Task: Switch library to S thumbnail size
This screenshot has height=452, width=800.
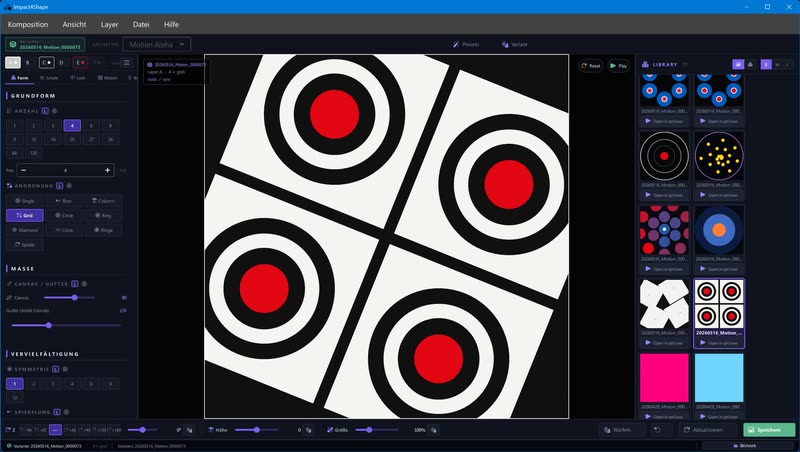Action: point(766,65)
